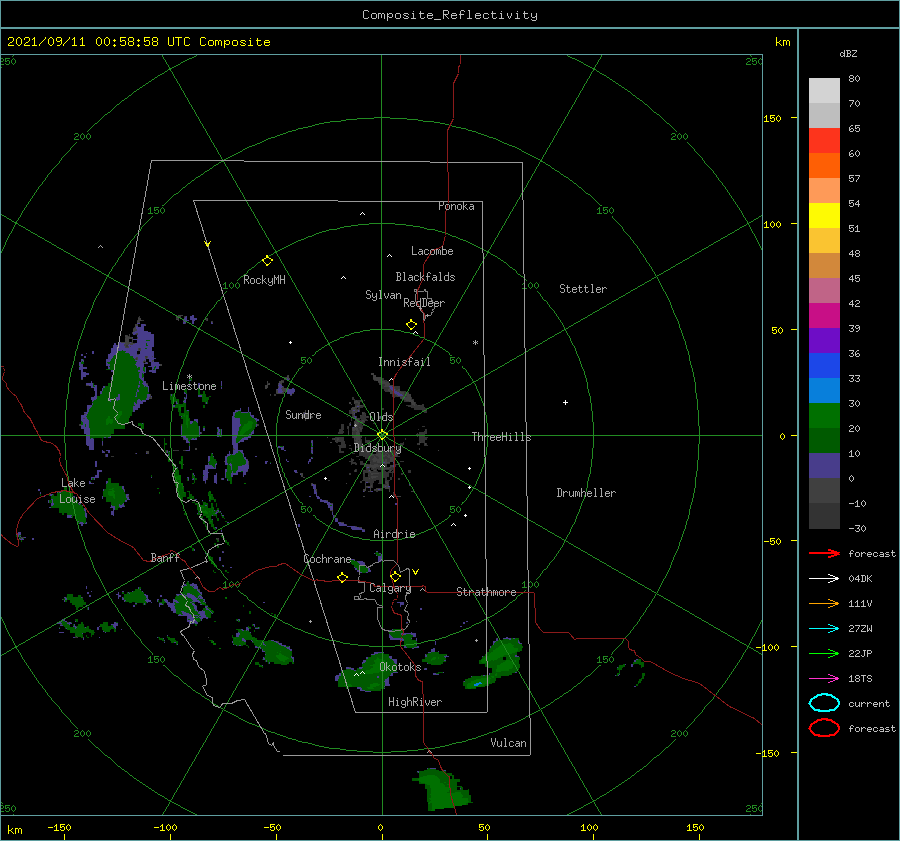This screenshot has height=841, width=900.
Task: Click the Olds label
Action: tap(381, 417)
